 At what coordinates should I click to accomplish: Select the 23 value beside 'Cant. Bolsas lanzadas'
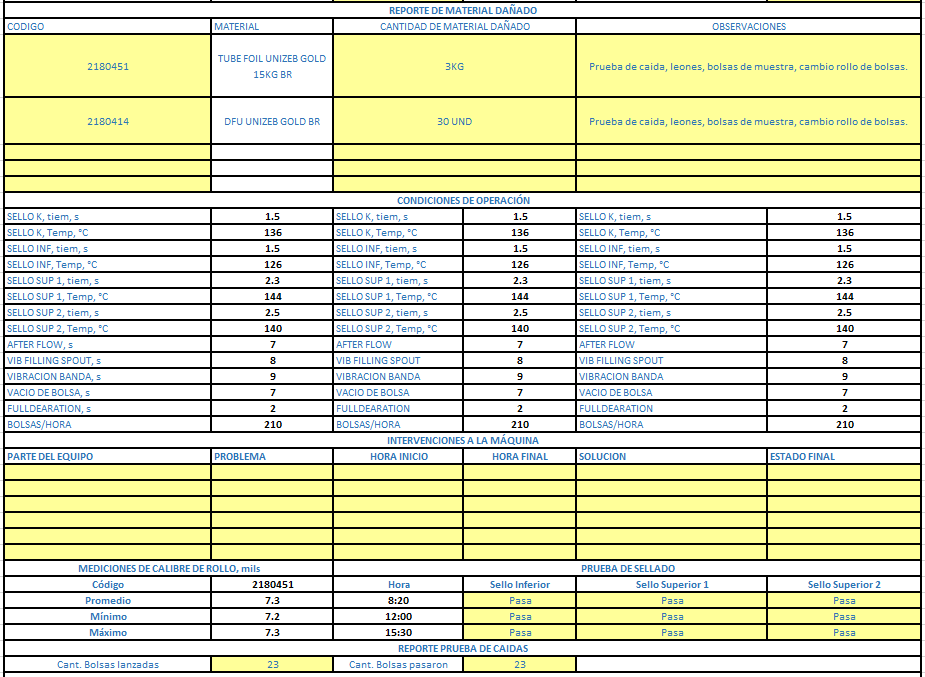(x=272, y=665)
